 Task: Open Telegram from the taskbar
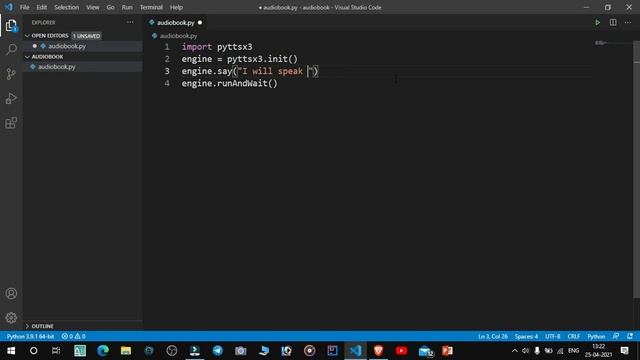[218, 351]
